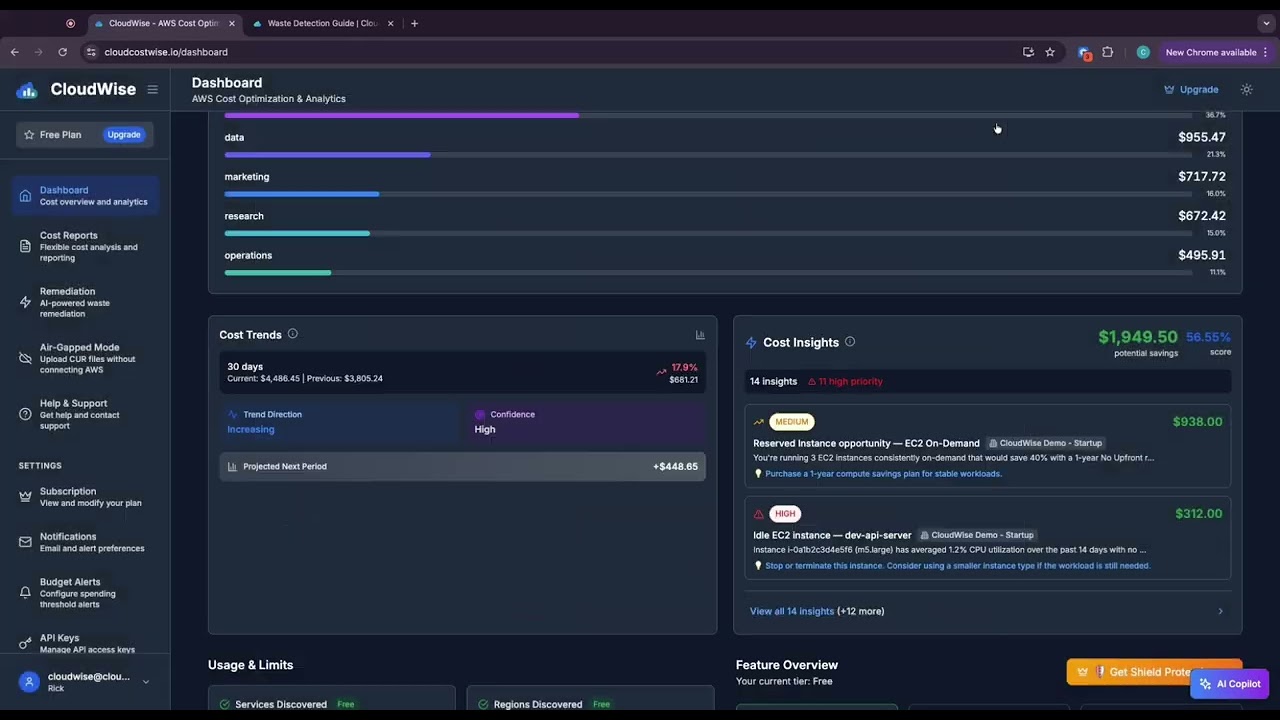Image resolution: width=1280 pixels, height=720 pixels.
Task: Click the Cost Insights lightning bolt icon
Action: coord(751,343)
